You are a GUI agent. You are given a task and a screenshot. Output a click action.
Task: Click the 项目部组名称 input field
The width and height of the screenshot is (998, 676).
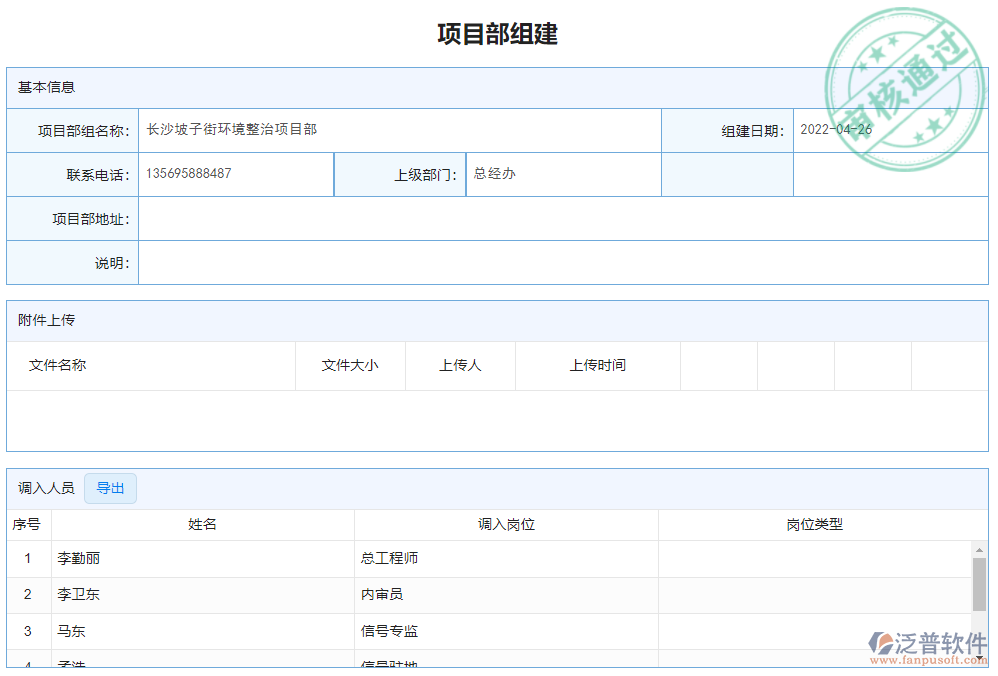pyautogui.click(x=400, y=130)
